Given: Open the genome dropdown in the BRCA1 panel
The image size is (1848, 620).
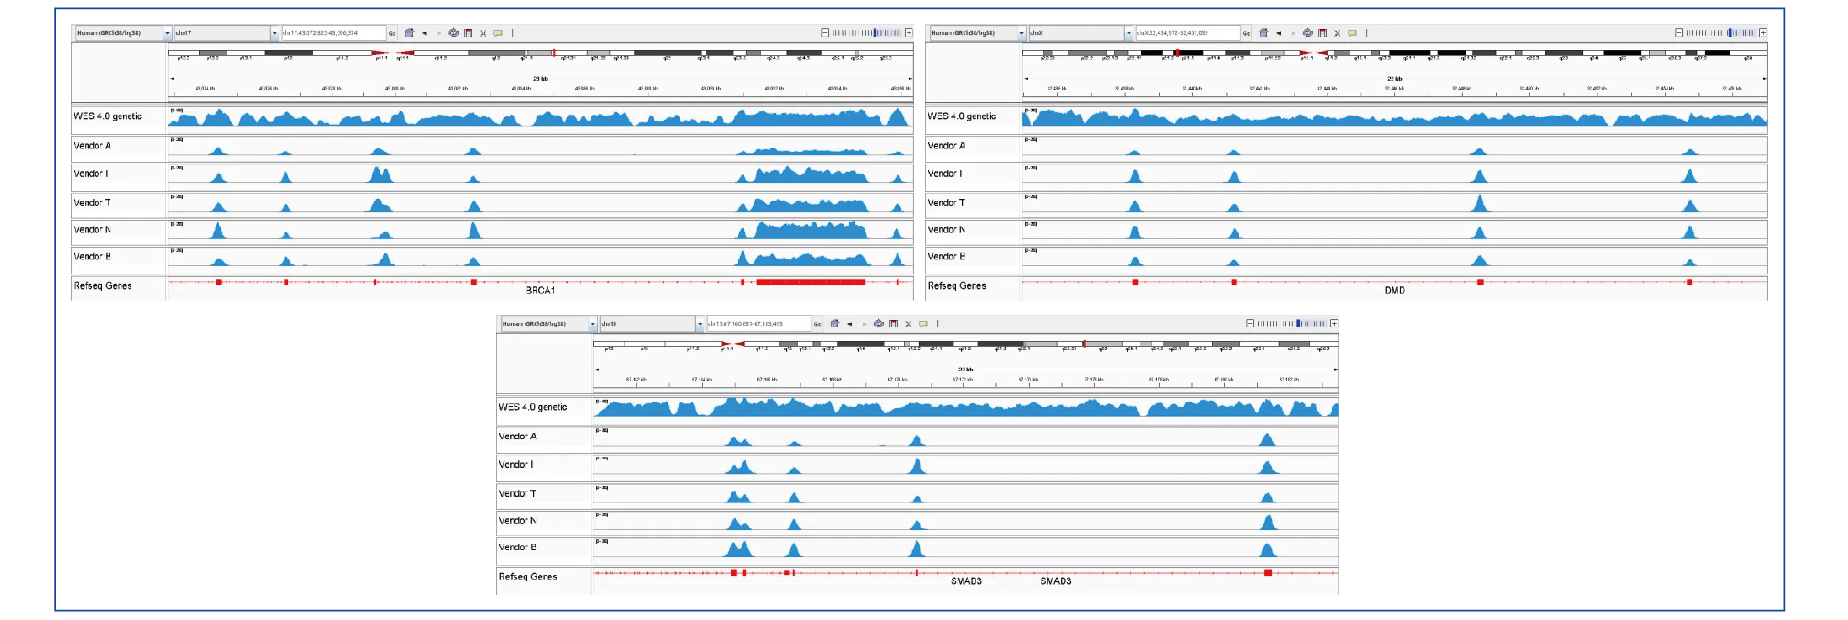Looking at the screenshot, I should [167, 33].
